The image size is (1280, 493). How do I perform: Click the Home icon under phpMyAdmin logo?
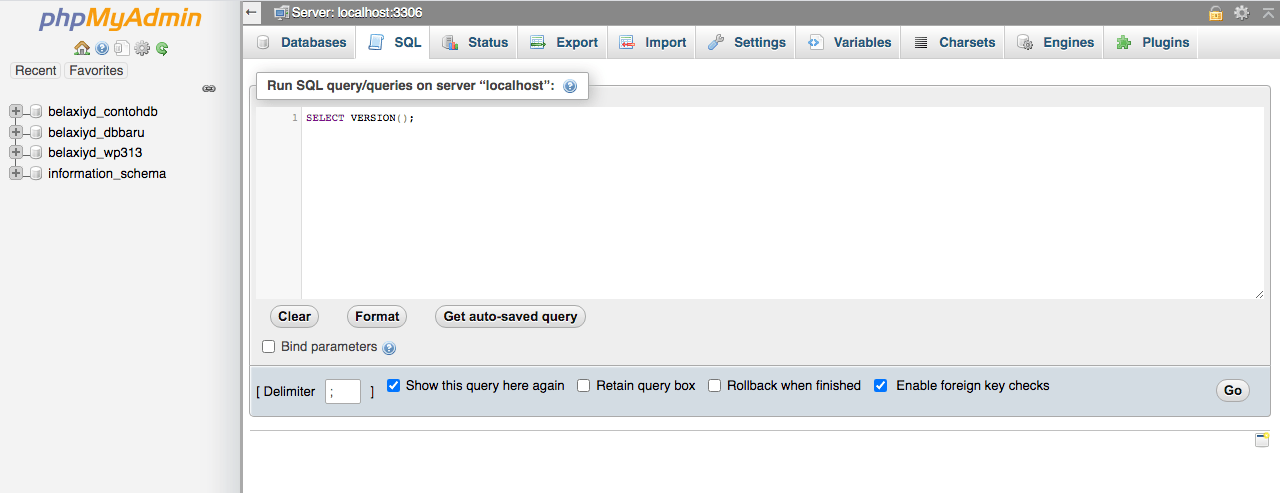click(x=82, y=48)
